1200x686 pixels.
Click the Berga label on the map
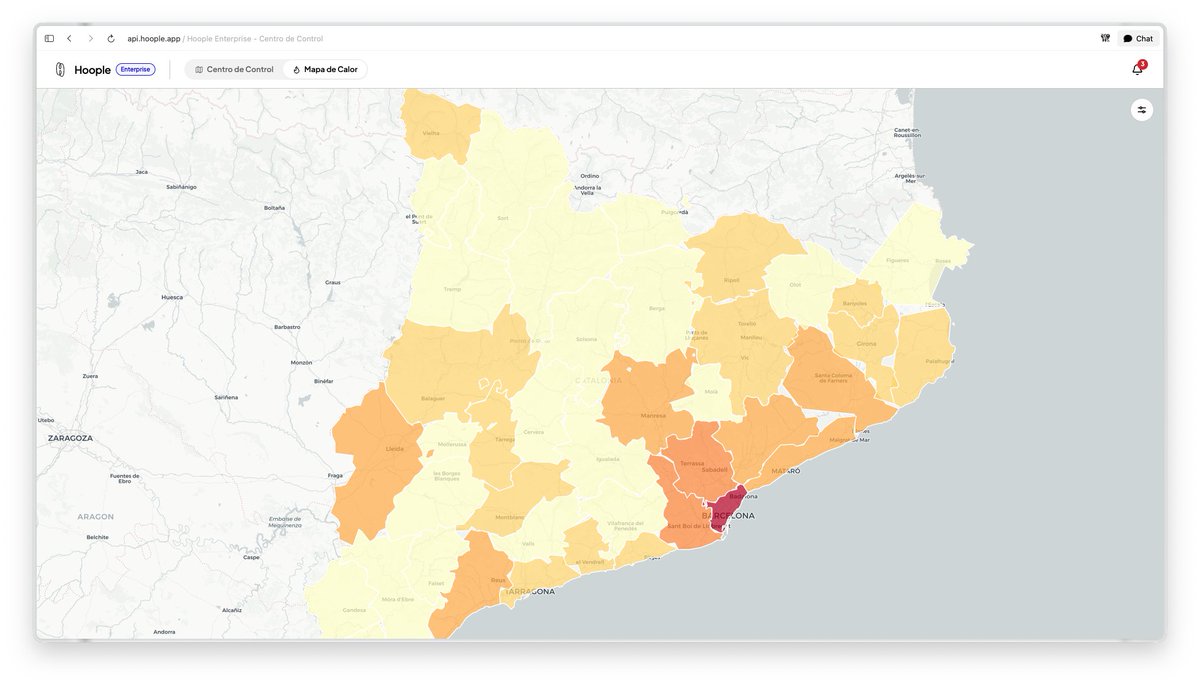(x=657, y=309)
